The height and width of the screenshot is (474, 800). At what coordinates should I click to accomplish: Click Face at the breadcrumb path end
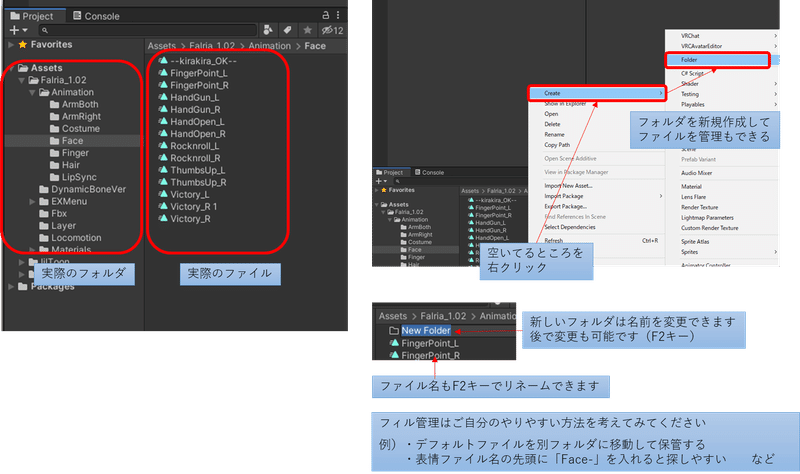315,46
